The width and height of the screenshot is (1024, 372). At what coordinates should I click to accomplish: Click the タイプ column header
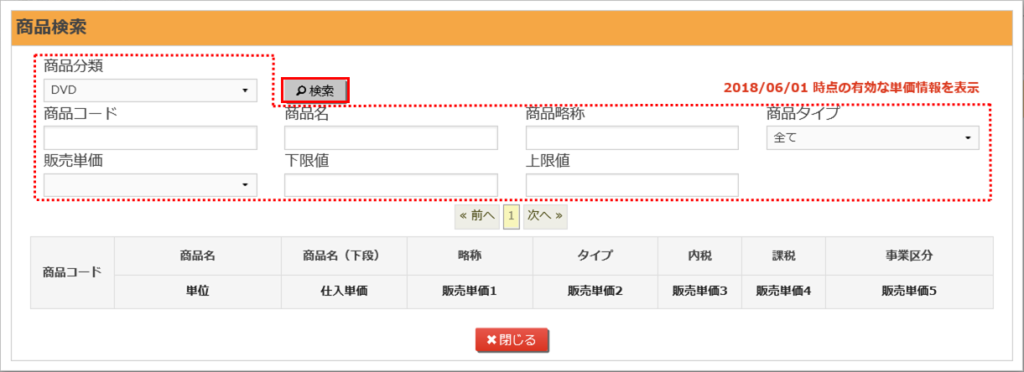(595, 256)
